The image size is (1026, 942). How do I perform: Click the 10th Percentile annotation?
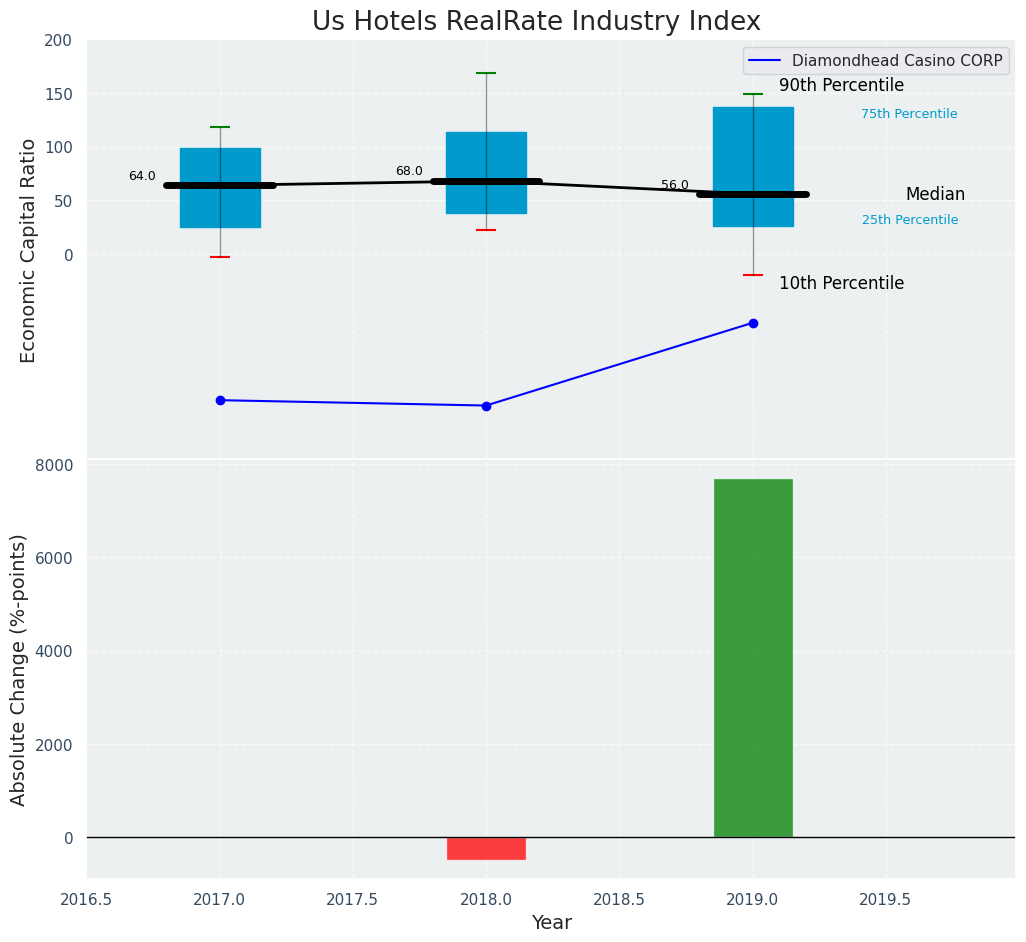coord(841,284)
